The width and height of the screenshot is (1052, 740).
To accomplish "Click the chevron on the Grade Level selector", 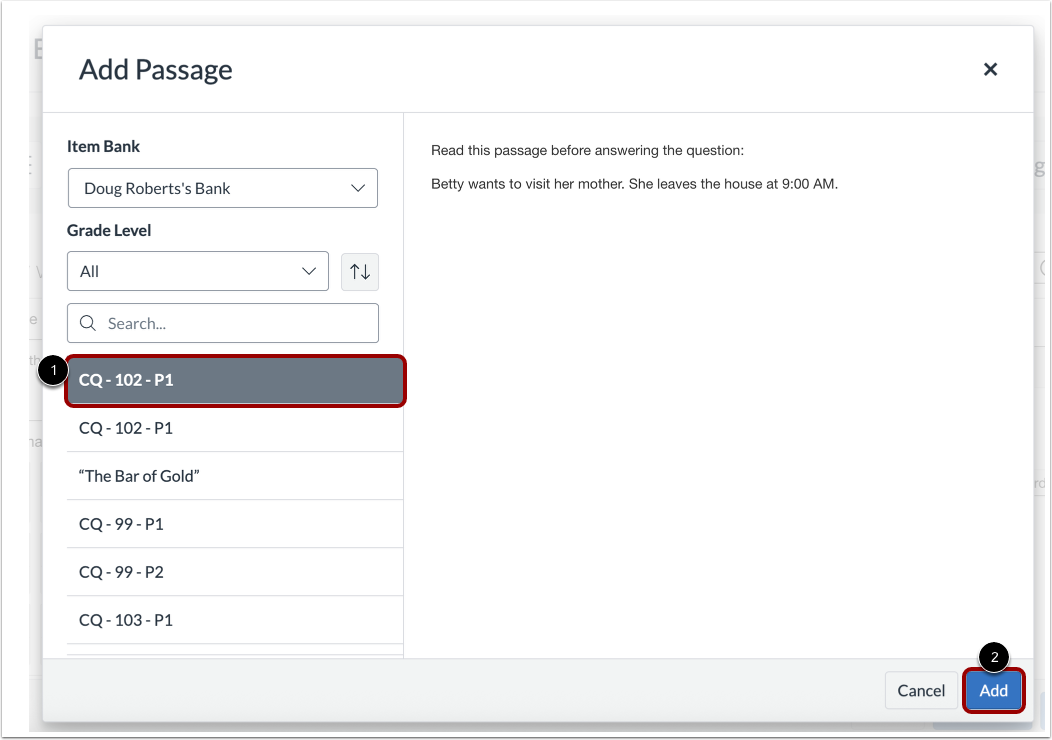I will tap(311, 271).
